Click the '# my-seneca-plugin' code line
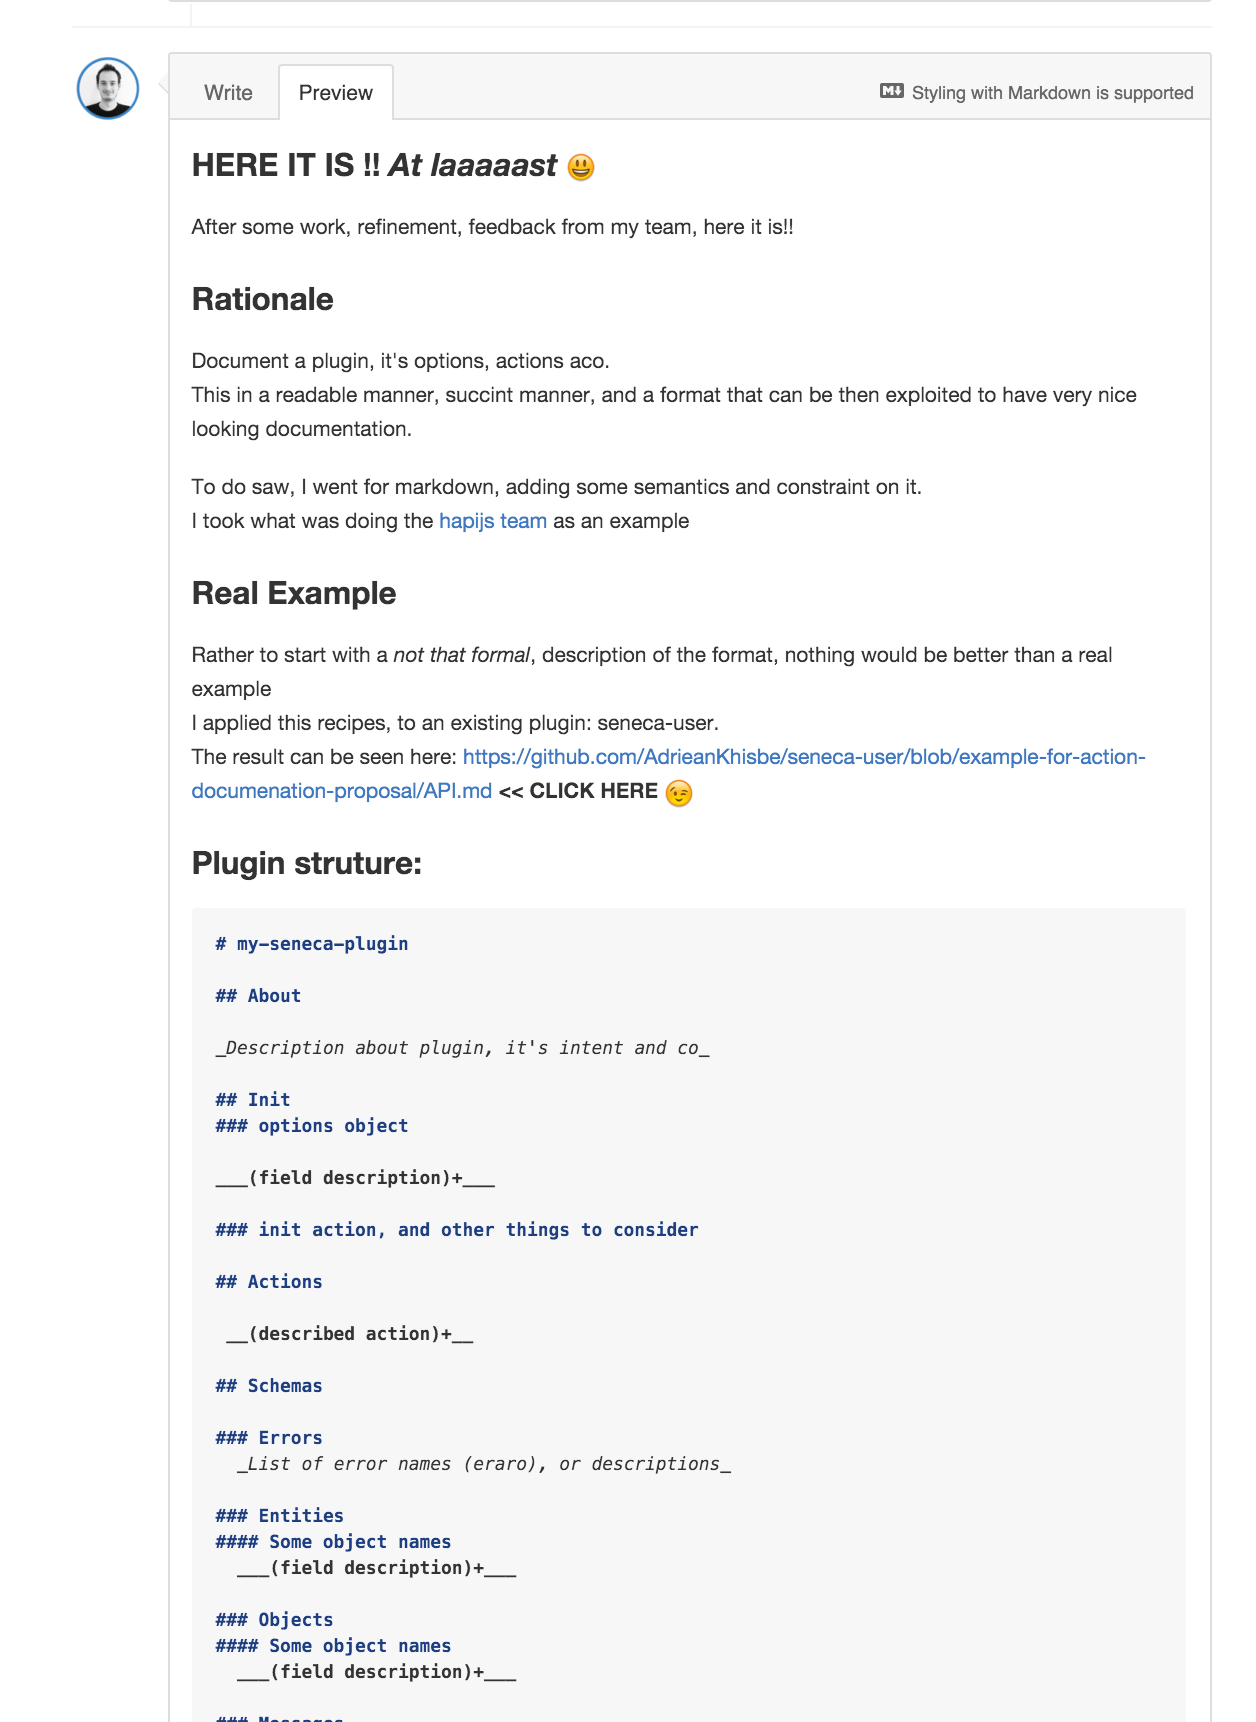 coord(312,944)
